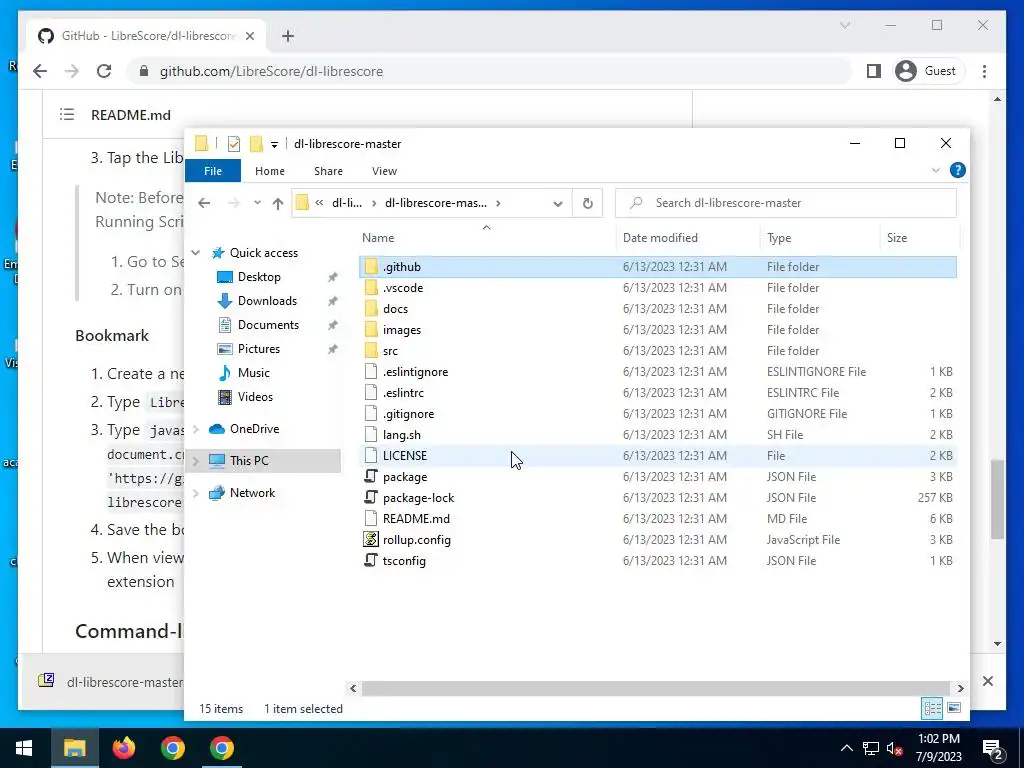Go back in Chrome browser
This screenshot has width=1024, height=768.
point(40,71)
